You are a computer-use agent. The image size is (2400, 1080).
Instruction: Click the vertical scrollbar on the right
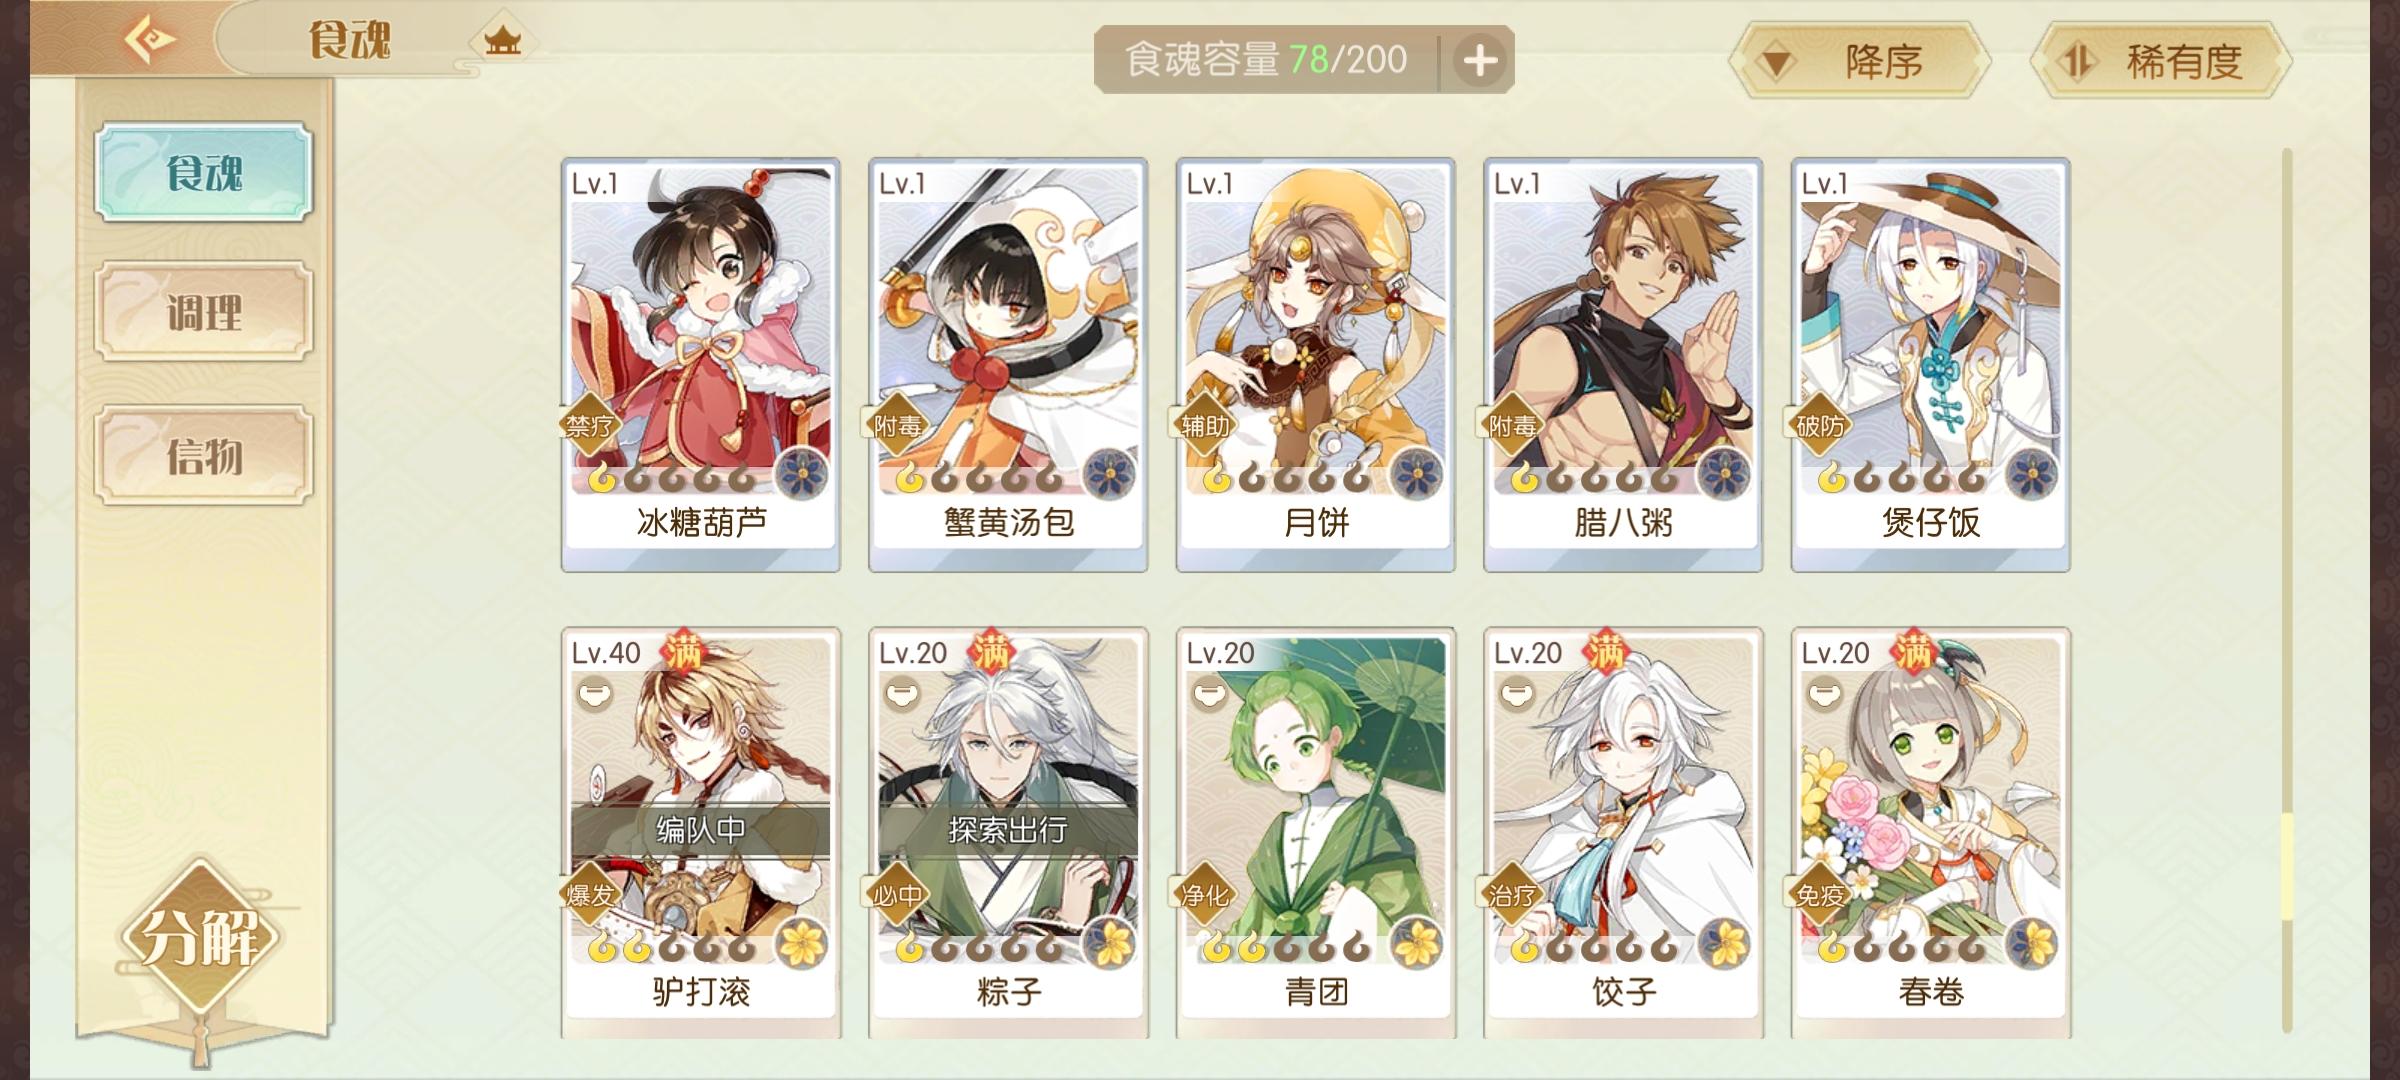click(2287, 590)
